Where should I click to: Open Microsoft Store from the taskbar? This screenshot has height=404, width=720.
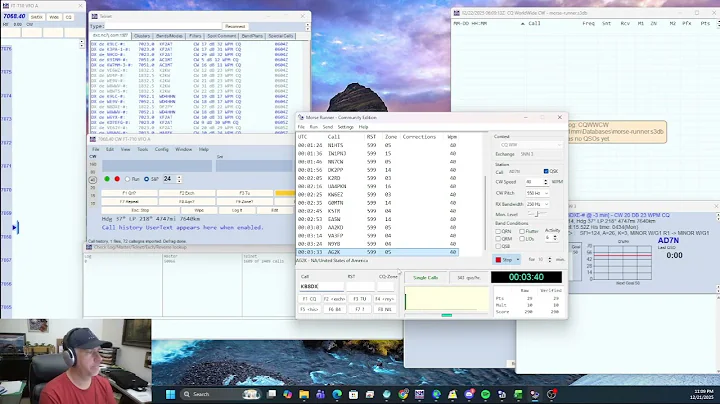pyautogui.click(x=353, y=394)
